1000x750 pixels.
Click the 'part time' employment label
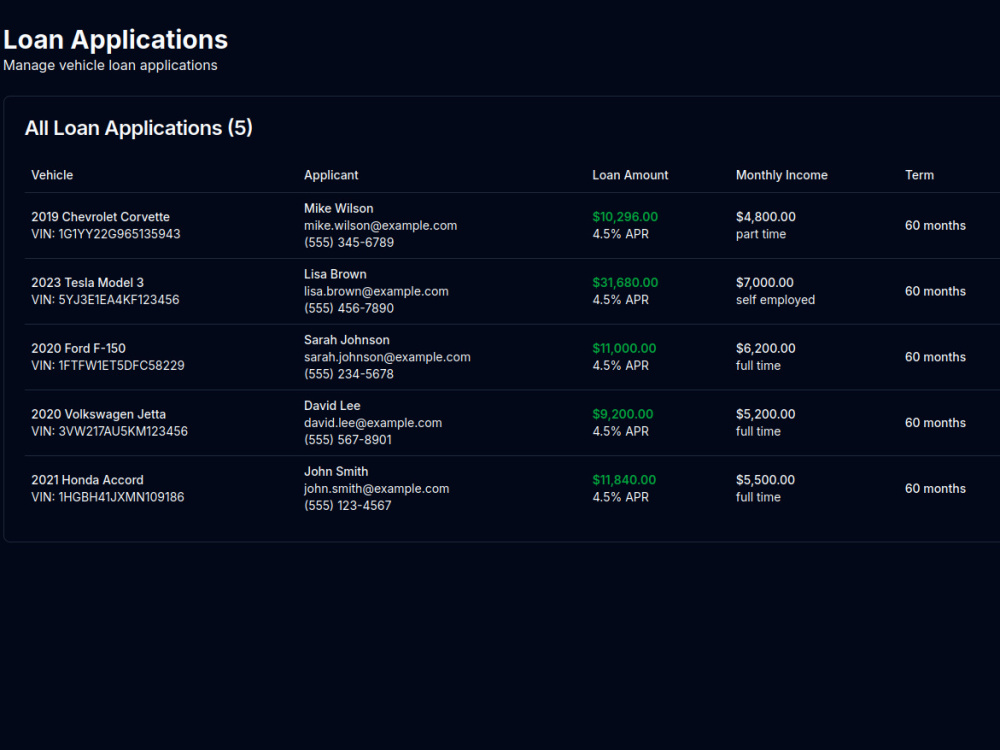761,234
